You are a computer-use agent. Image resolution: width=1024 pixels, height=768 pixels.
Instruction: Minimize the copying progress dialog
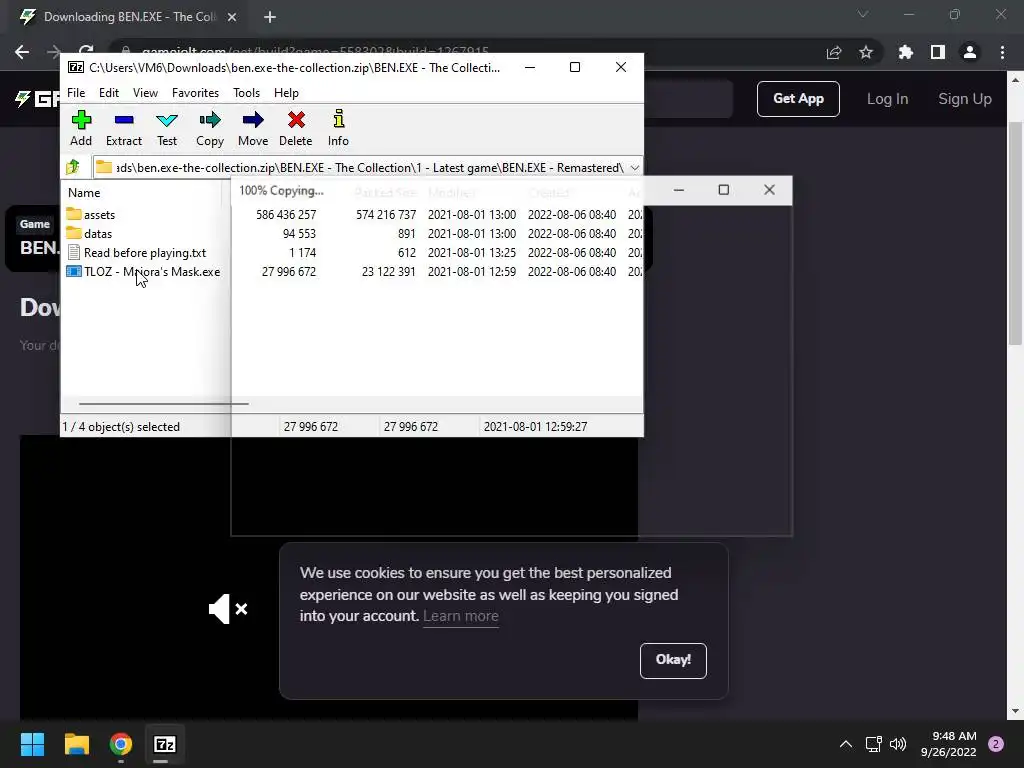coord(679,190)
